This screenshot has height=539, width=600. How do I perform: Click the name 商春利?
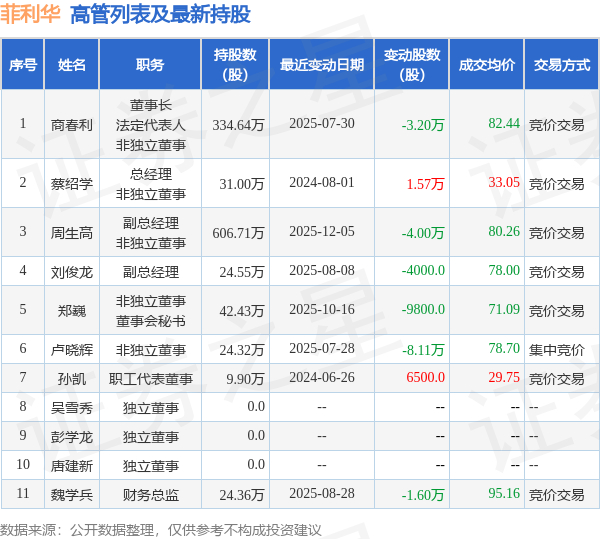72,125
